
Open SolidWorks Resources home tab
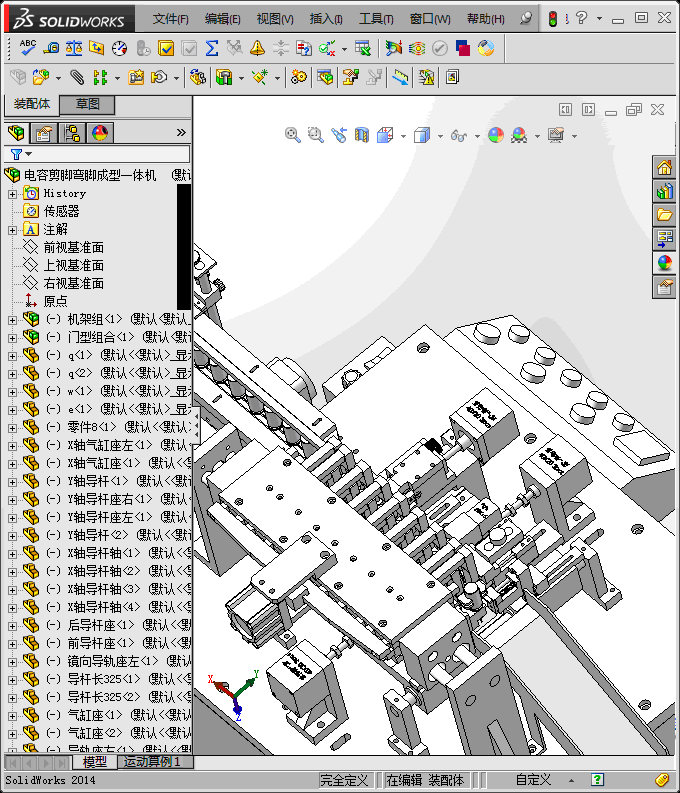coord(664,166)
